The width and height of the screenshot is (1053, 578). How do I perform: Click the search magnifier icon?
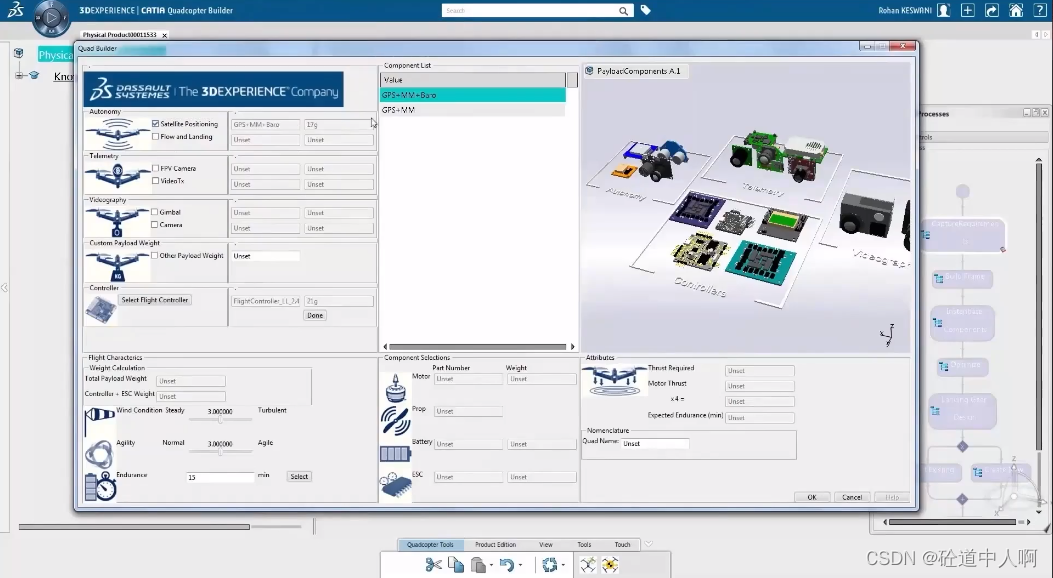(623, 11)
